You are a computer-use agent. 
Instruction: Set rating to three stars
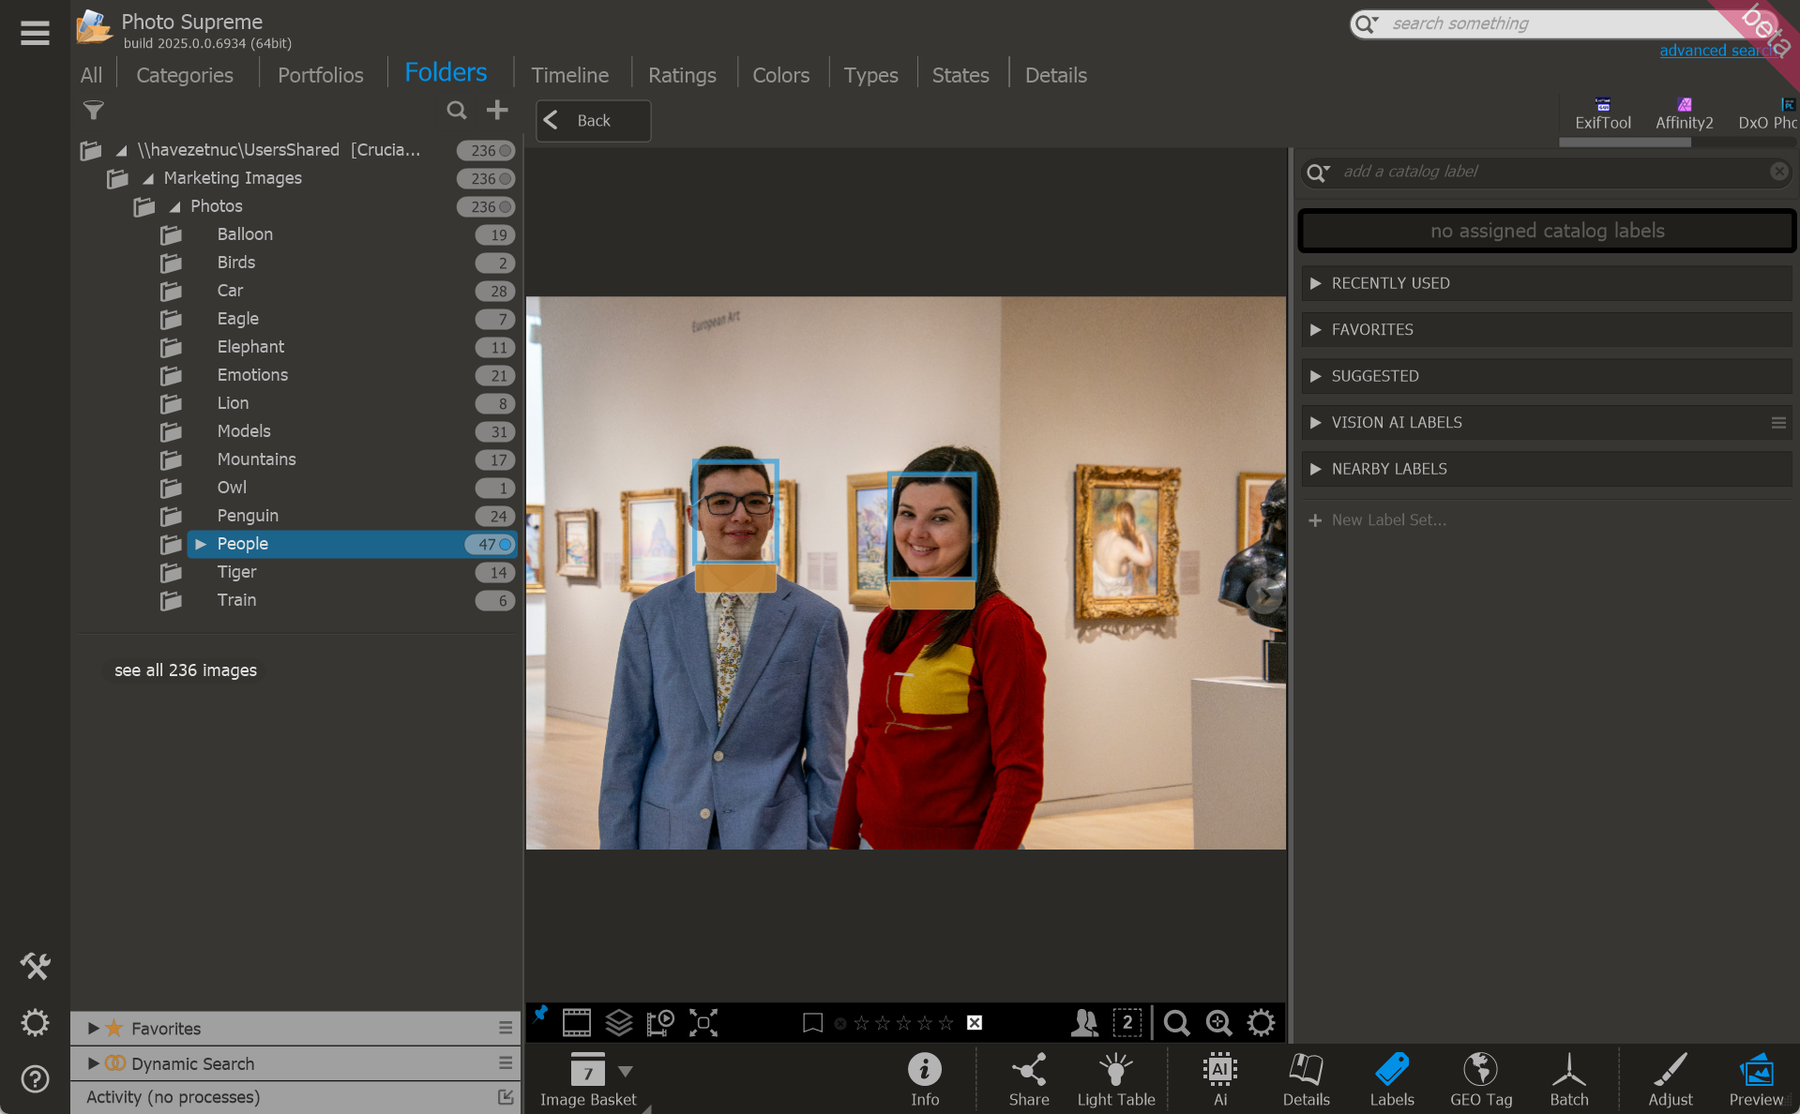point(904,1023)
